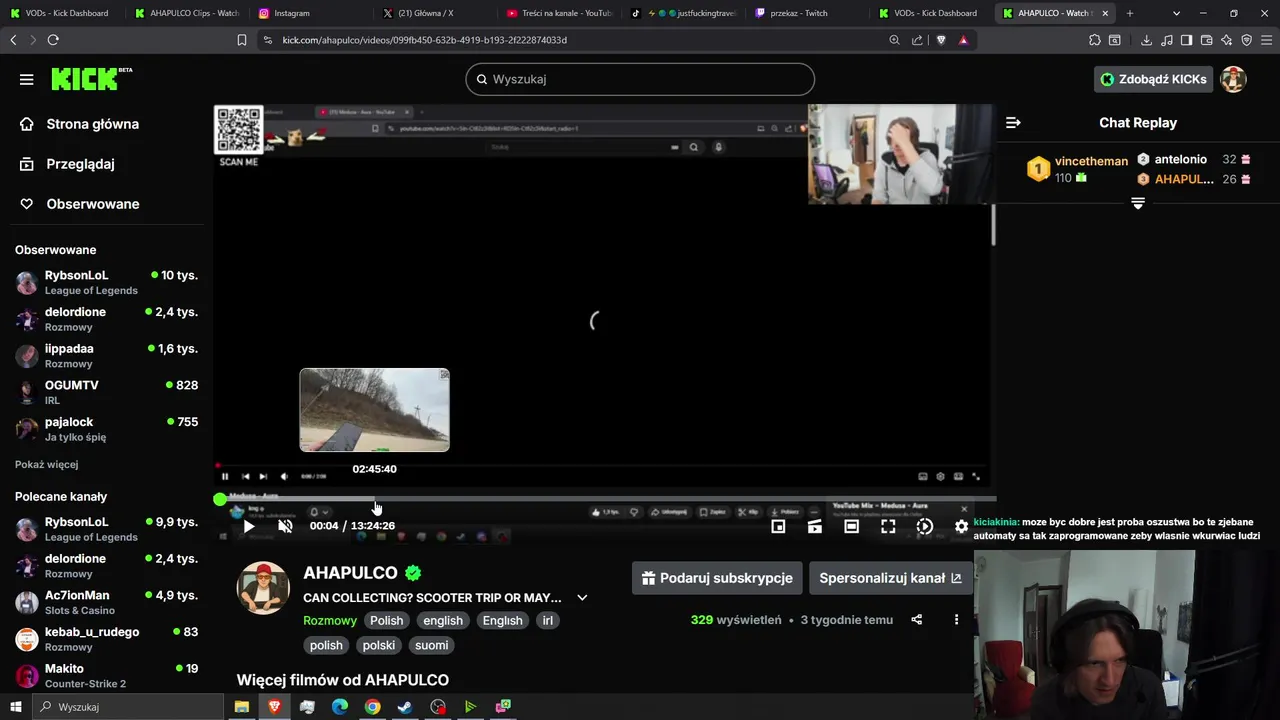Reload the page
The height and width of the screenshot is (720, 1280).
[53, 40]
